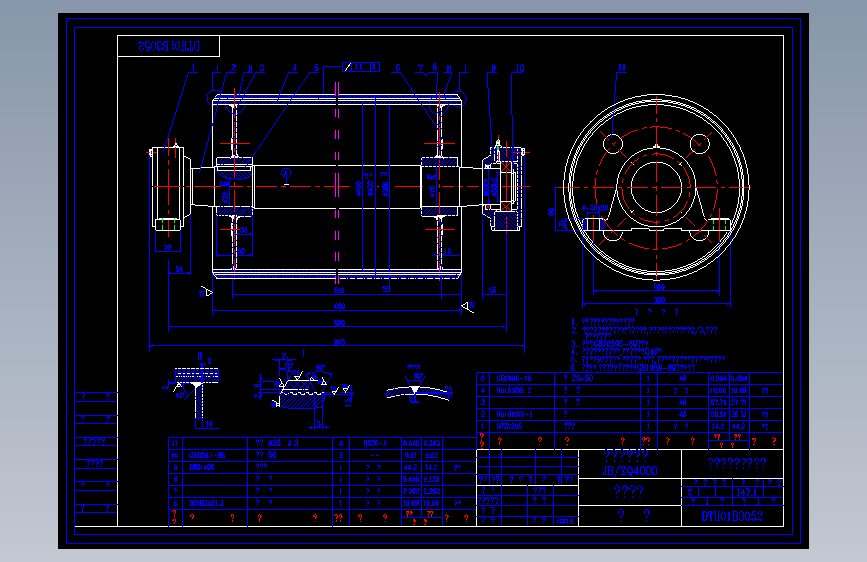Image resolution: width=867 pixels, height=562 pixels.
Task: Click the 600 drum length dimension
Action: [x=339, y=306]
